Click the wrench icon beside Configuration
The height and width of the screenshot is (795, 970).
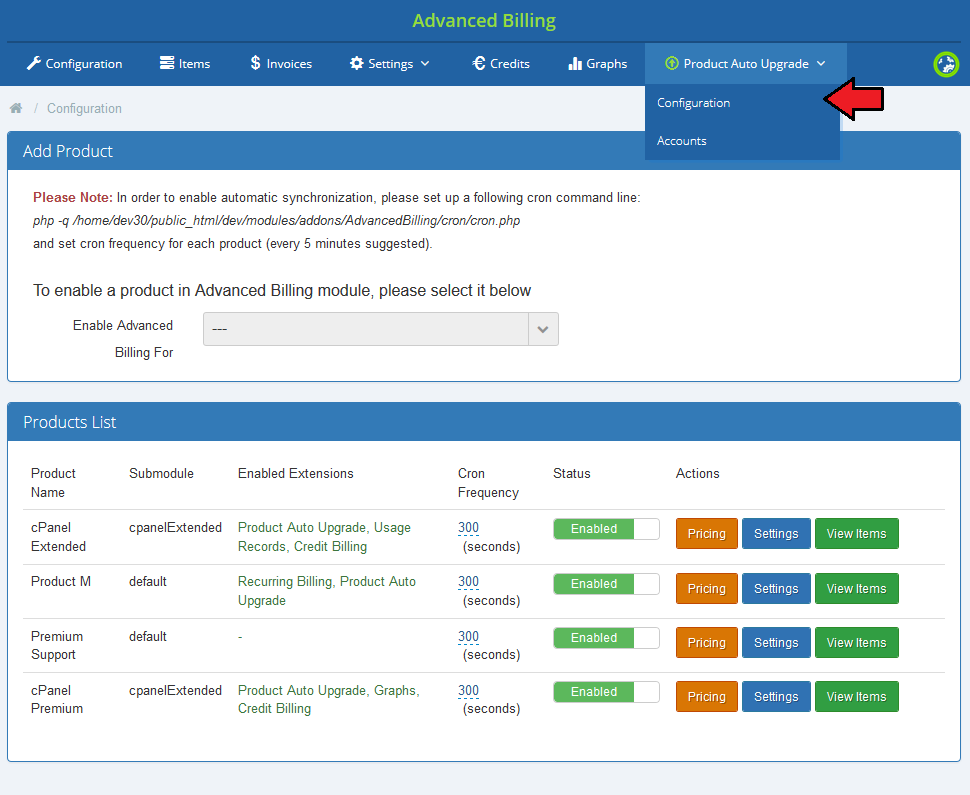pyautogui.click(x=33, y=63)
